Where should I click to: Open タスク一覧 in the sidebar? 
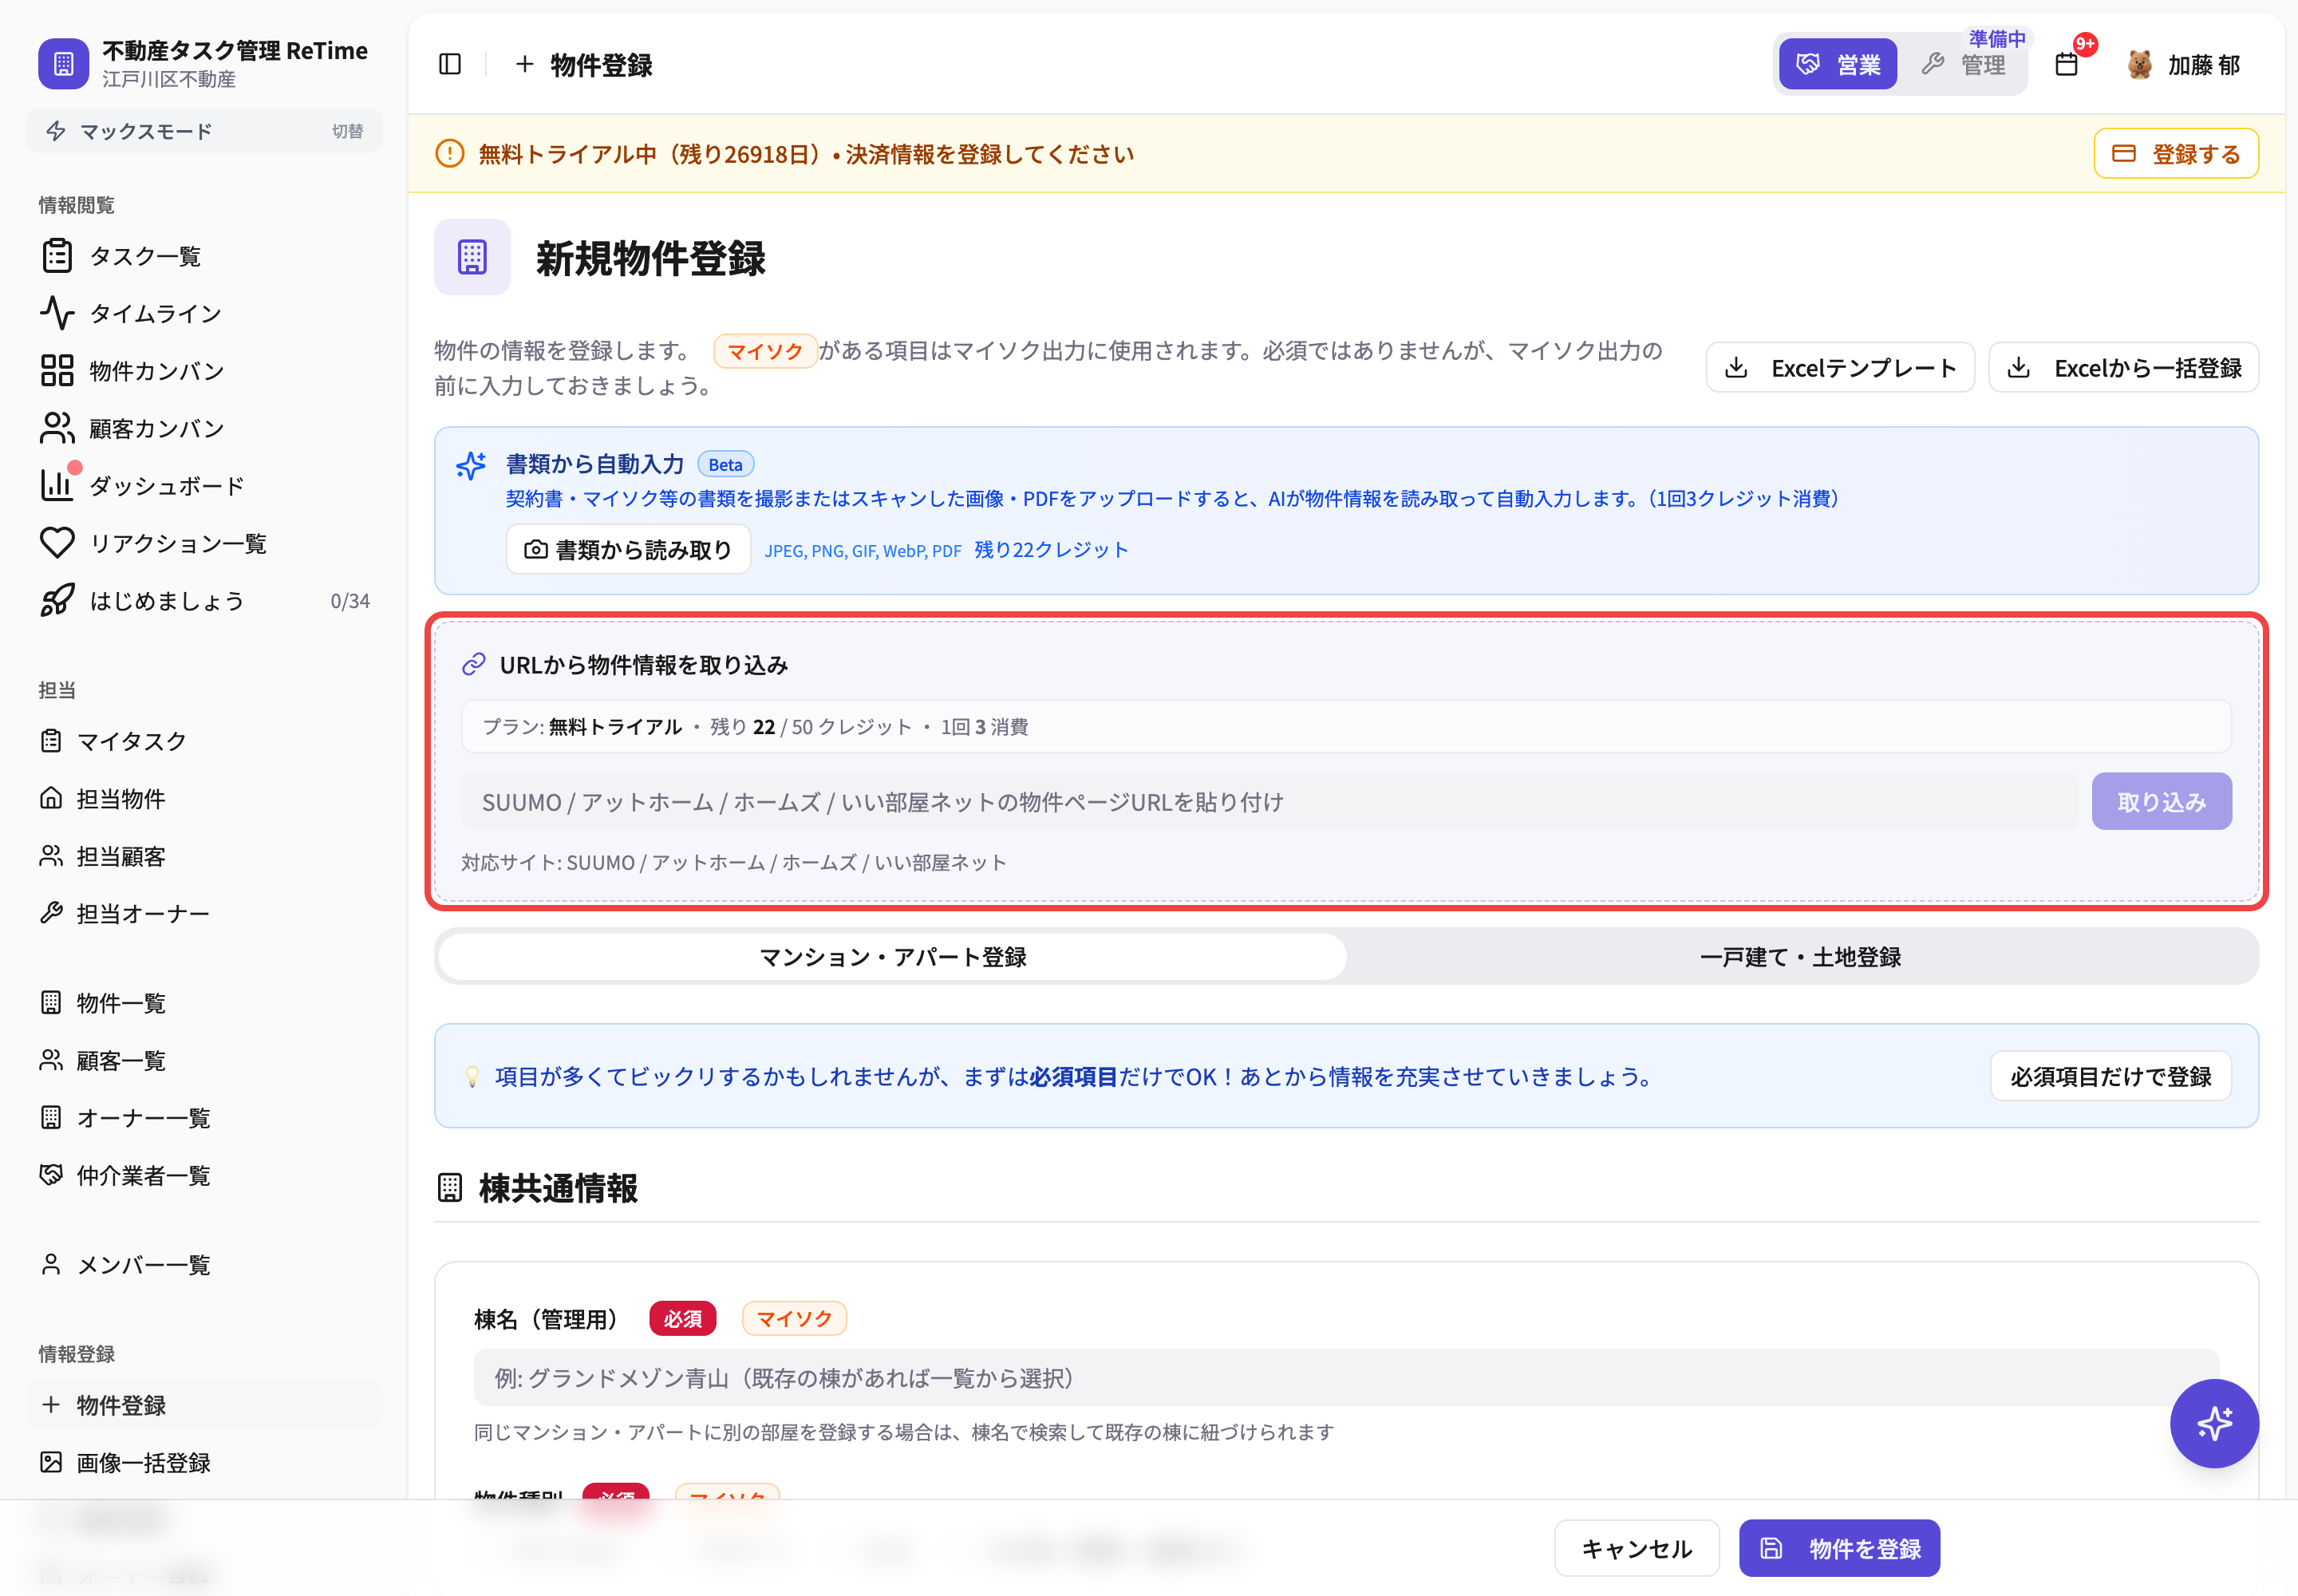tap(204, 256)
